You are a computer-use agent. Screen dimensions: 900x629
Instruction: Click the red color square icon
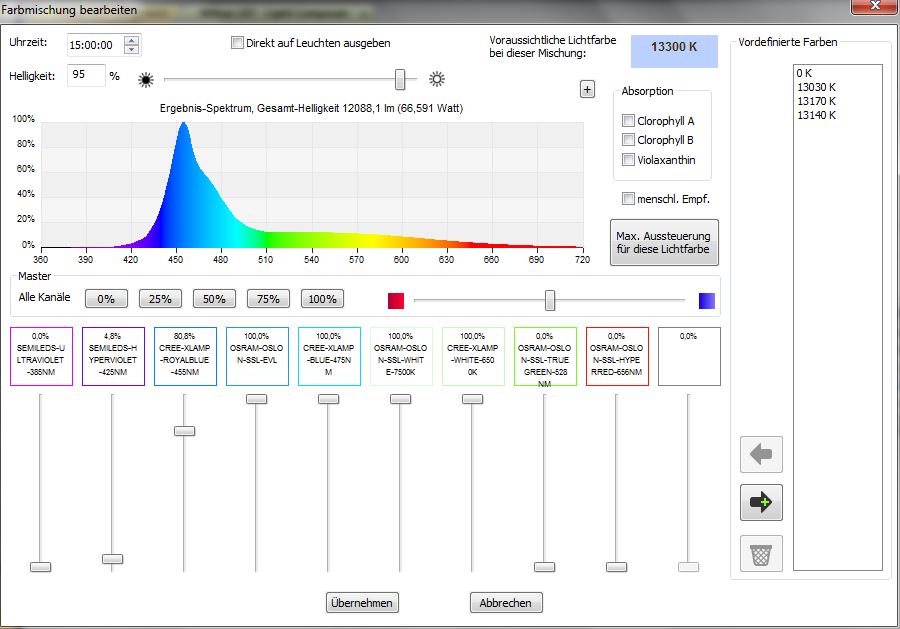[395, 300]
